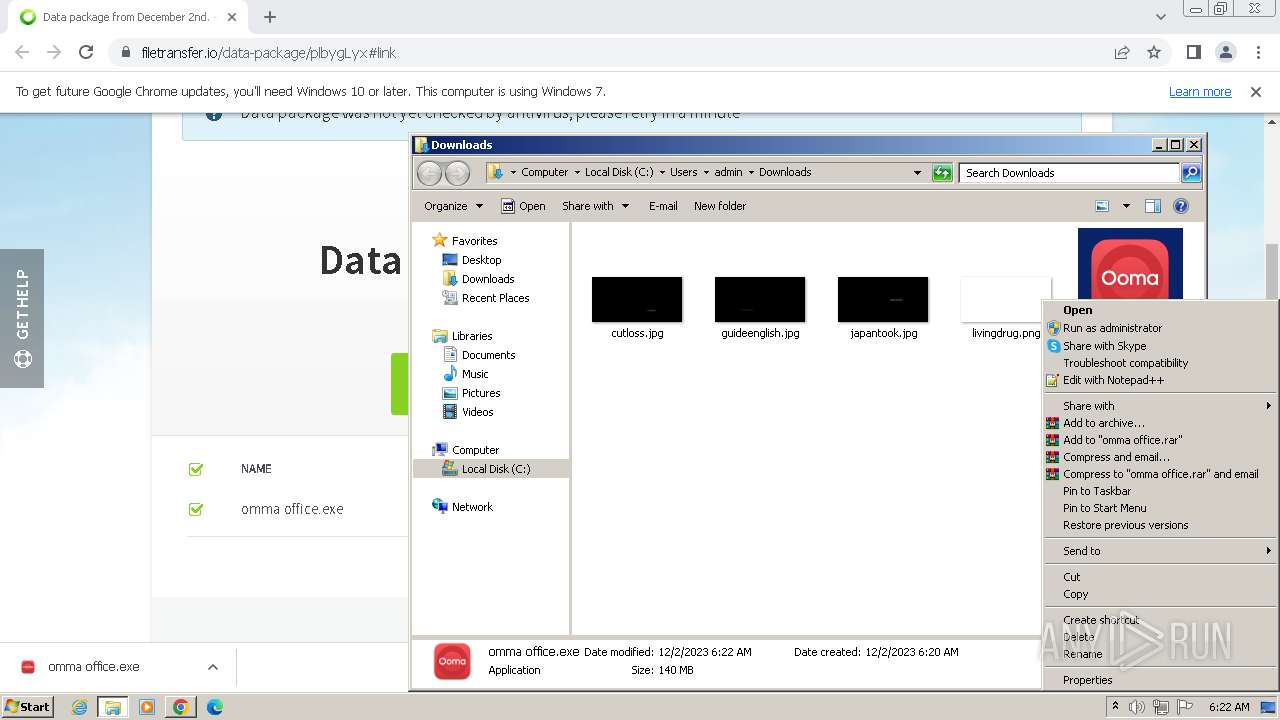Click the Explorer Forward navigation button
1280x720 pixels.
[x=457, y=173]
